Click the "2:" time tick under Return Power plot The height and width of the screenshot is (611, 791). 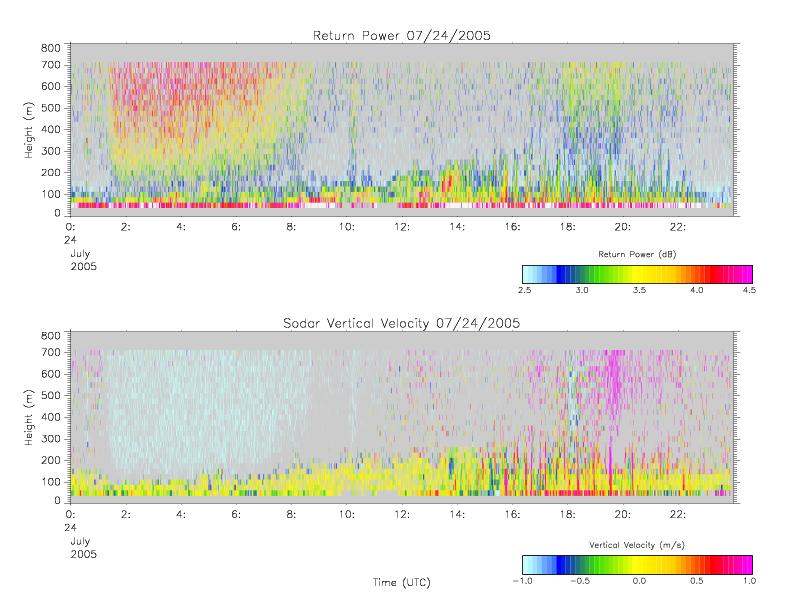click(126, 227)
